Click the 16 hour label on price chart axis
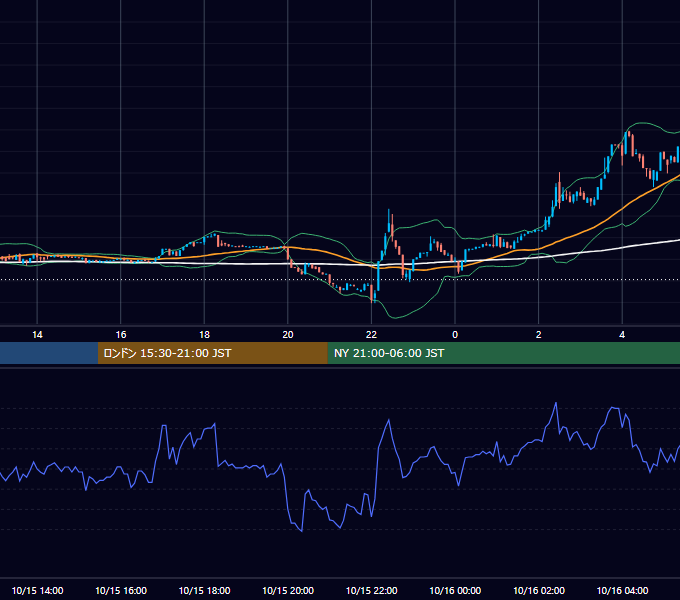 (121, 335)
